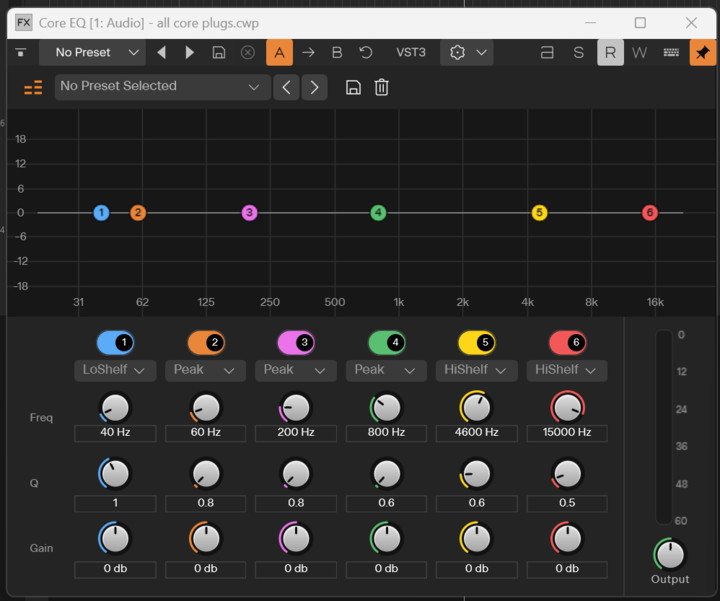
Task: Toggle band 1 blue enable switch
Action: [115, 343]
